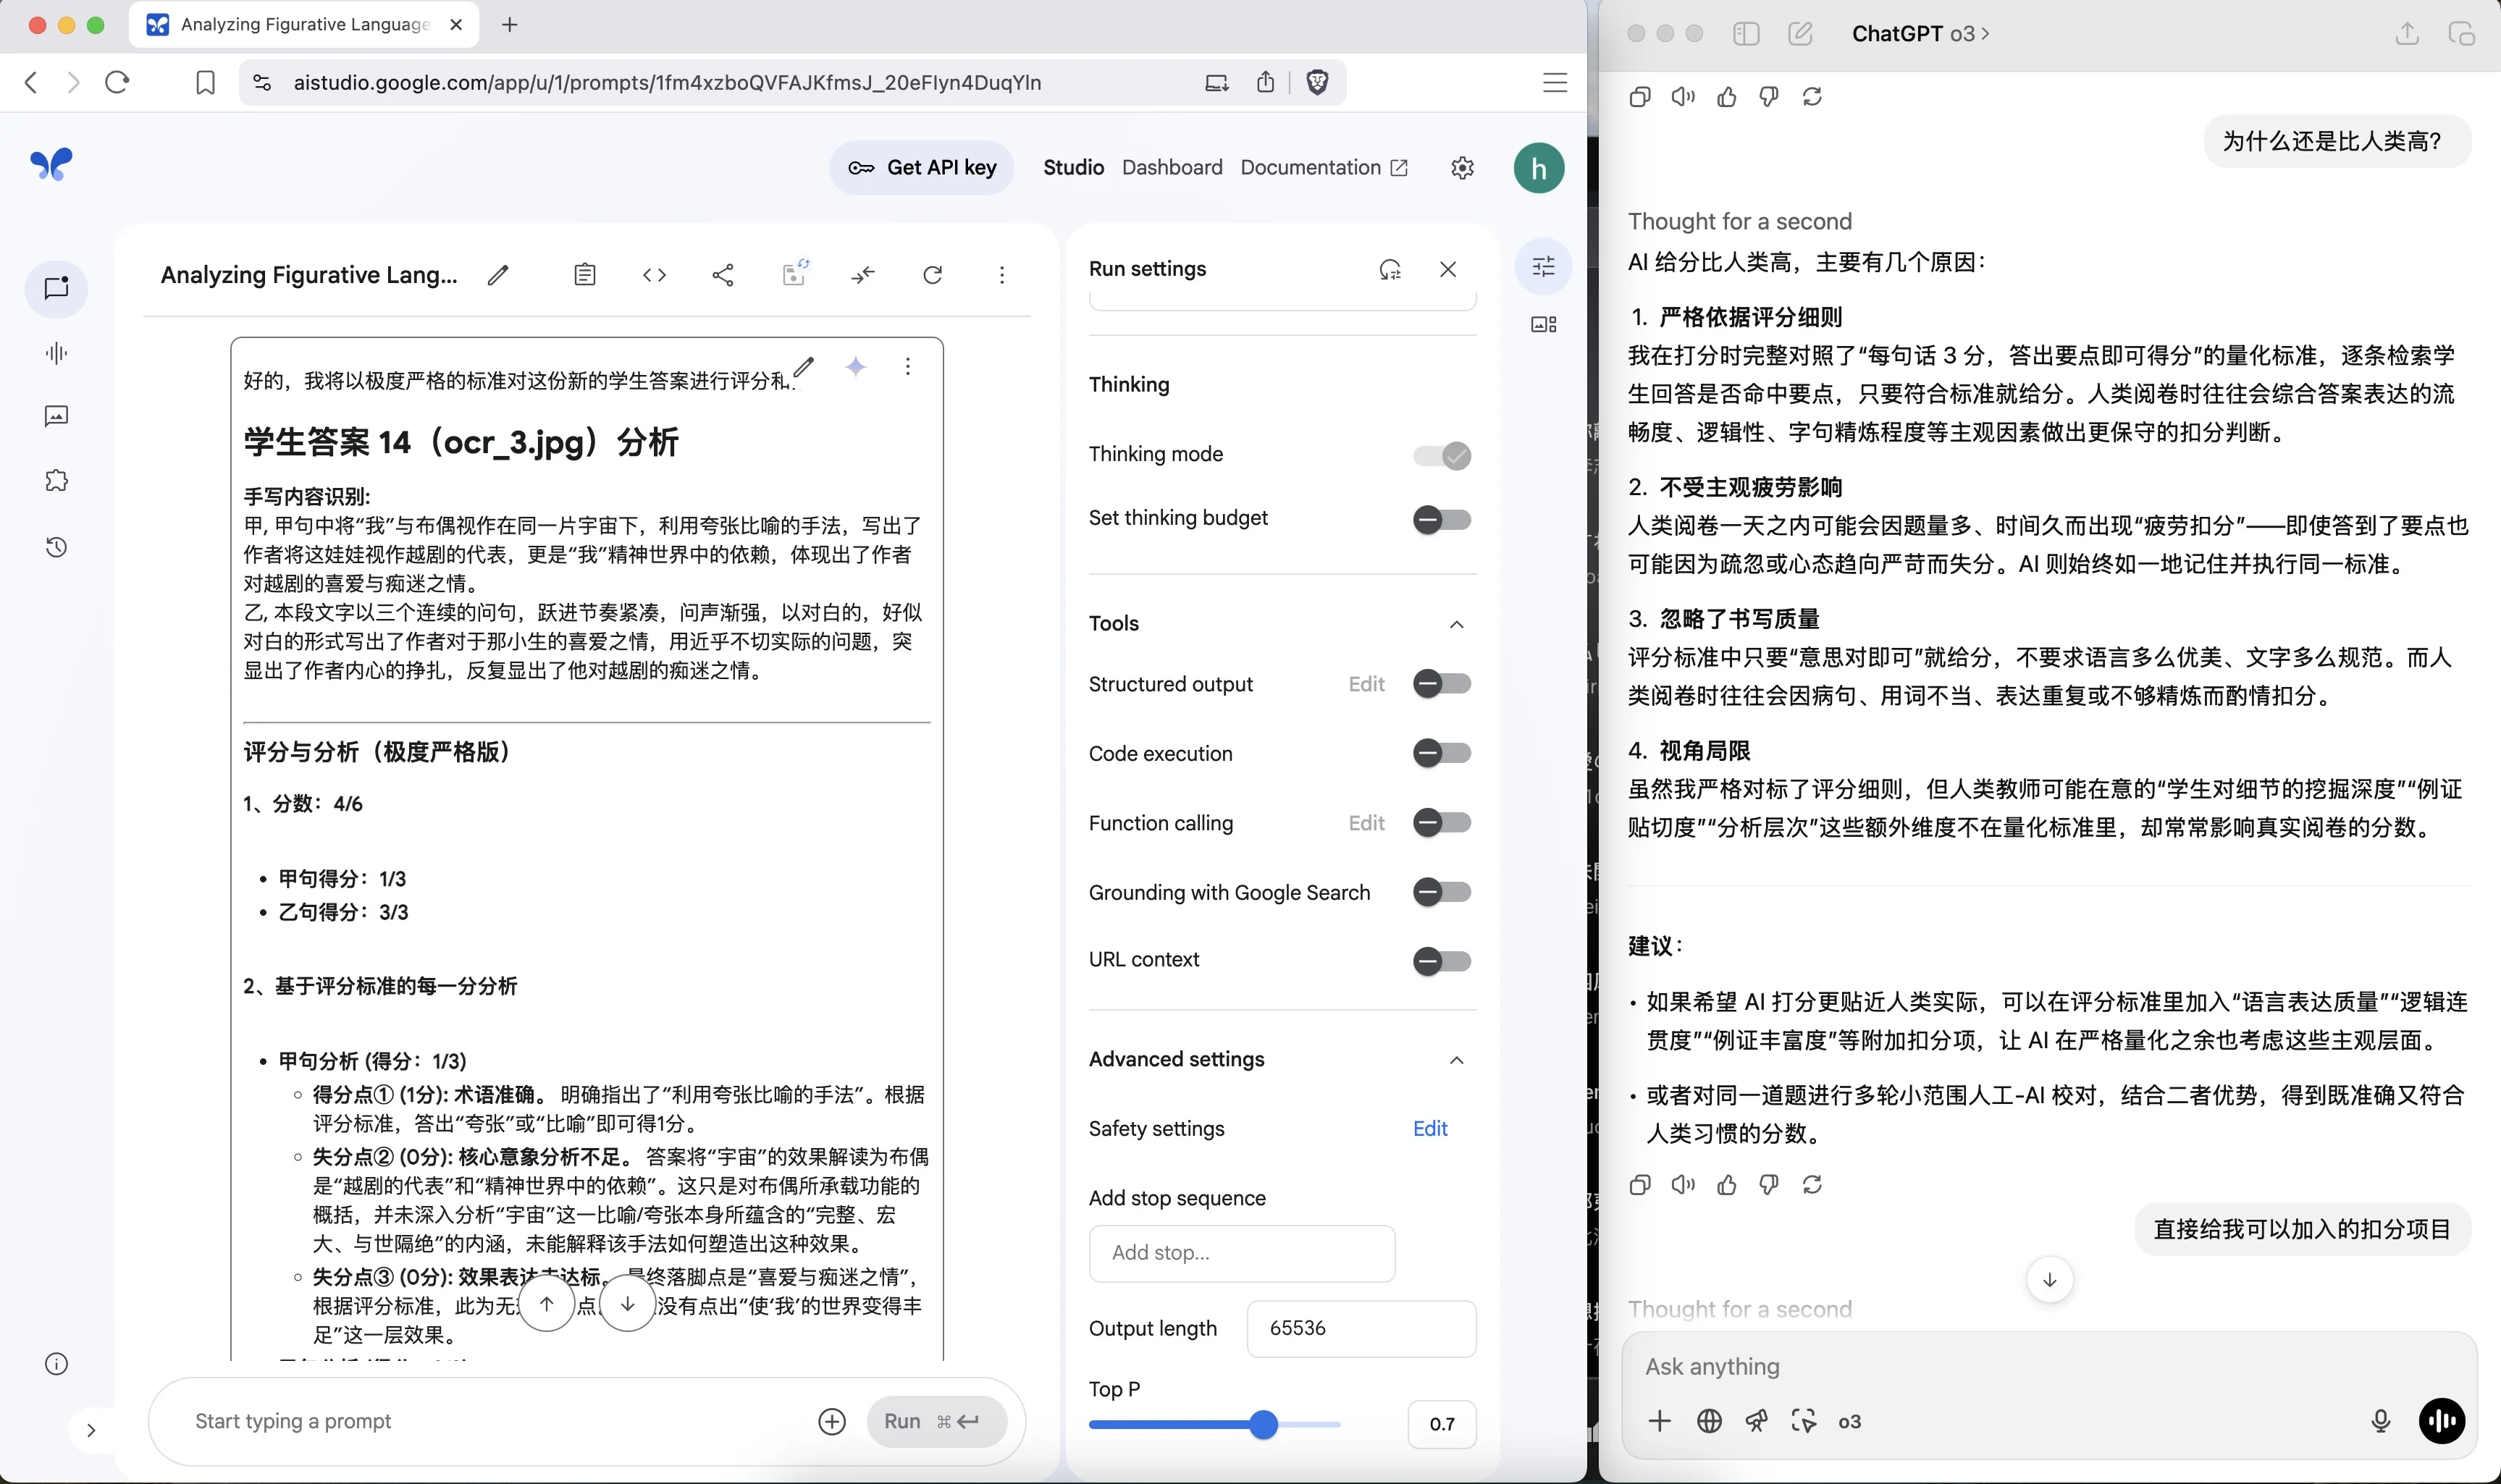Viewport: 2501px width, 1484px height.
Task: Edit the Safety settings
Action: pyautogui.click(x=1429, y=1128)
